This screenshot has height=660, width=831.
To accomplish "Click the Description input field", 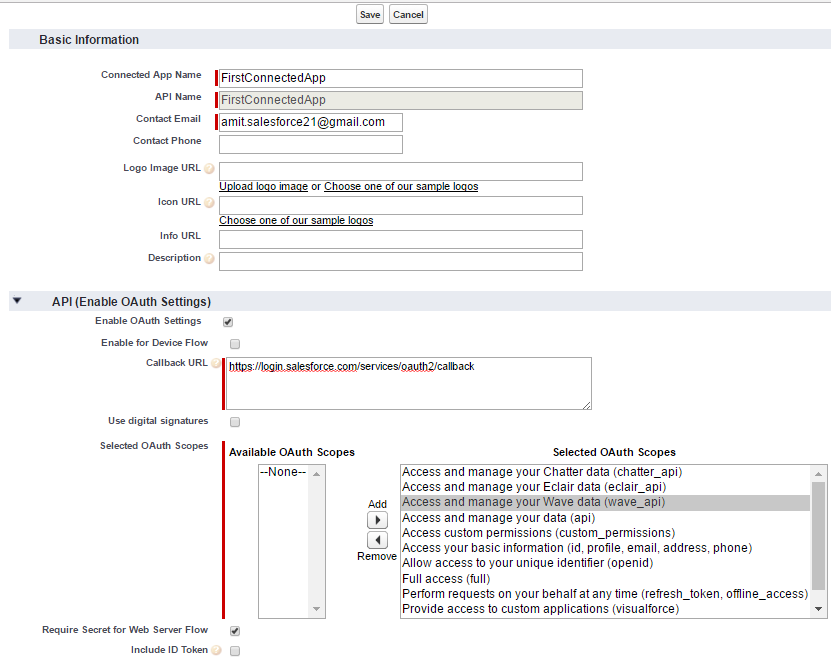I will pos(401,261).
